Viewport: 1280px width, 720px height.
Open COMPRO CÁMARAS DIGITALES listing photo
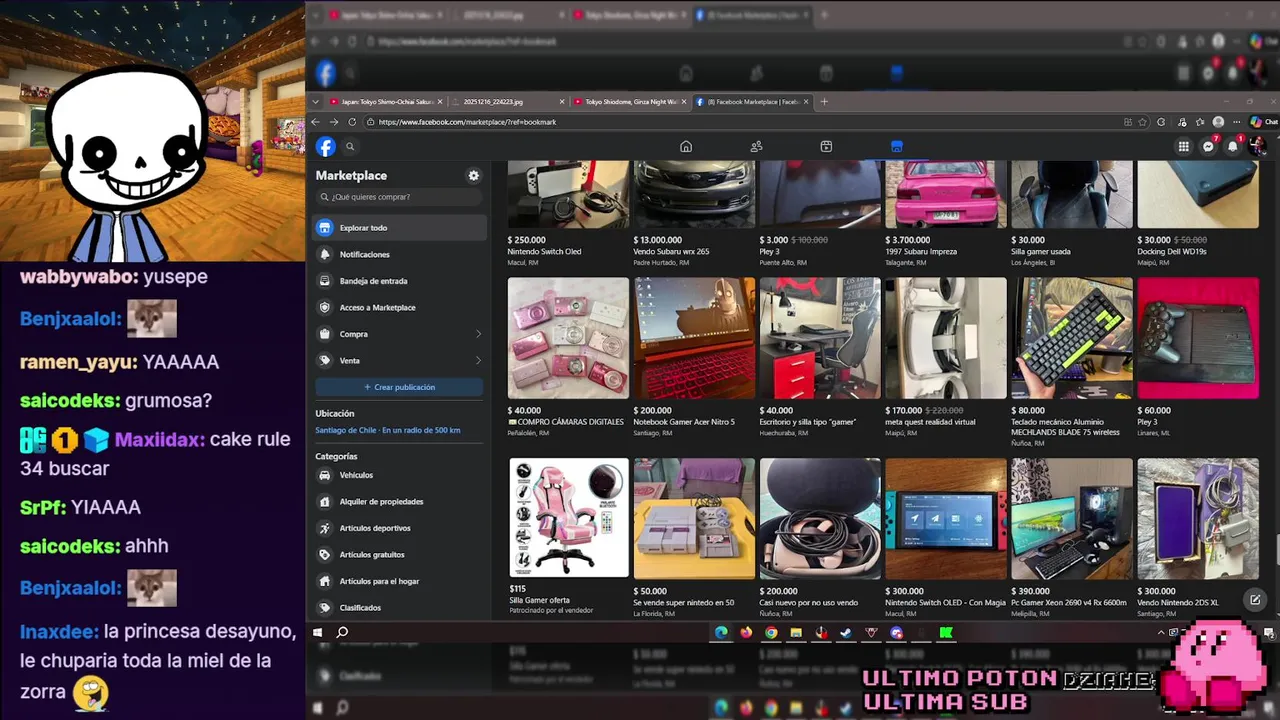[568, 338]
